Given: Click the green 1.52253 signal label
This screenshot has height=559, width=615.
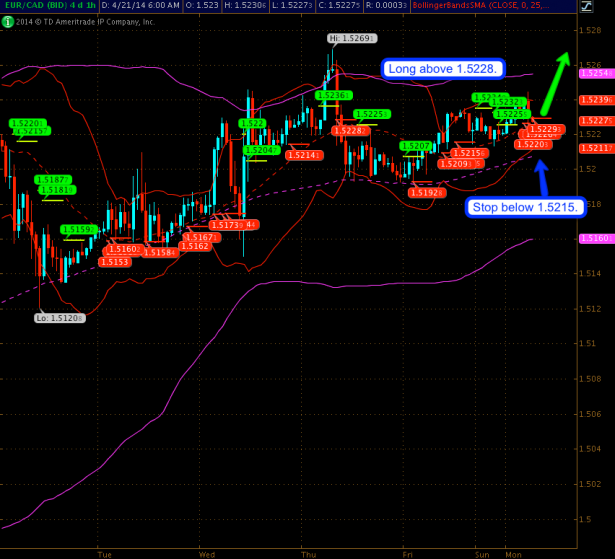Looking at the screenshot, I should point(372,114).
